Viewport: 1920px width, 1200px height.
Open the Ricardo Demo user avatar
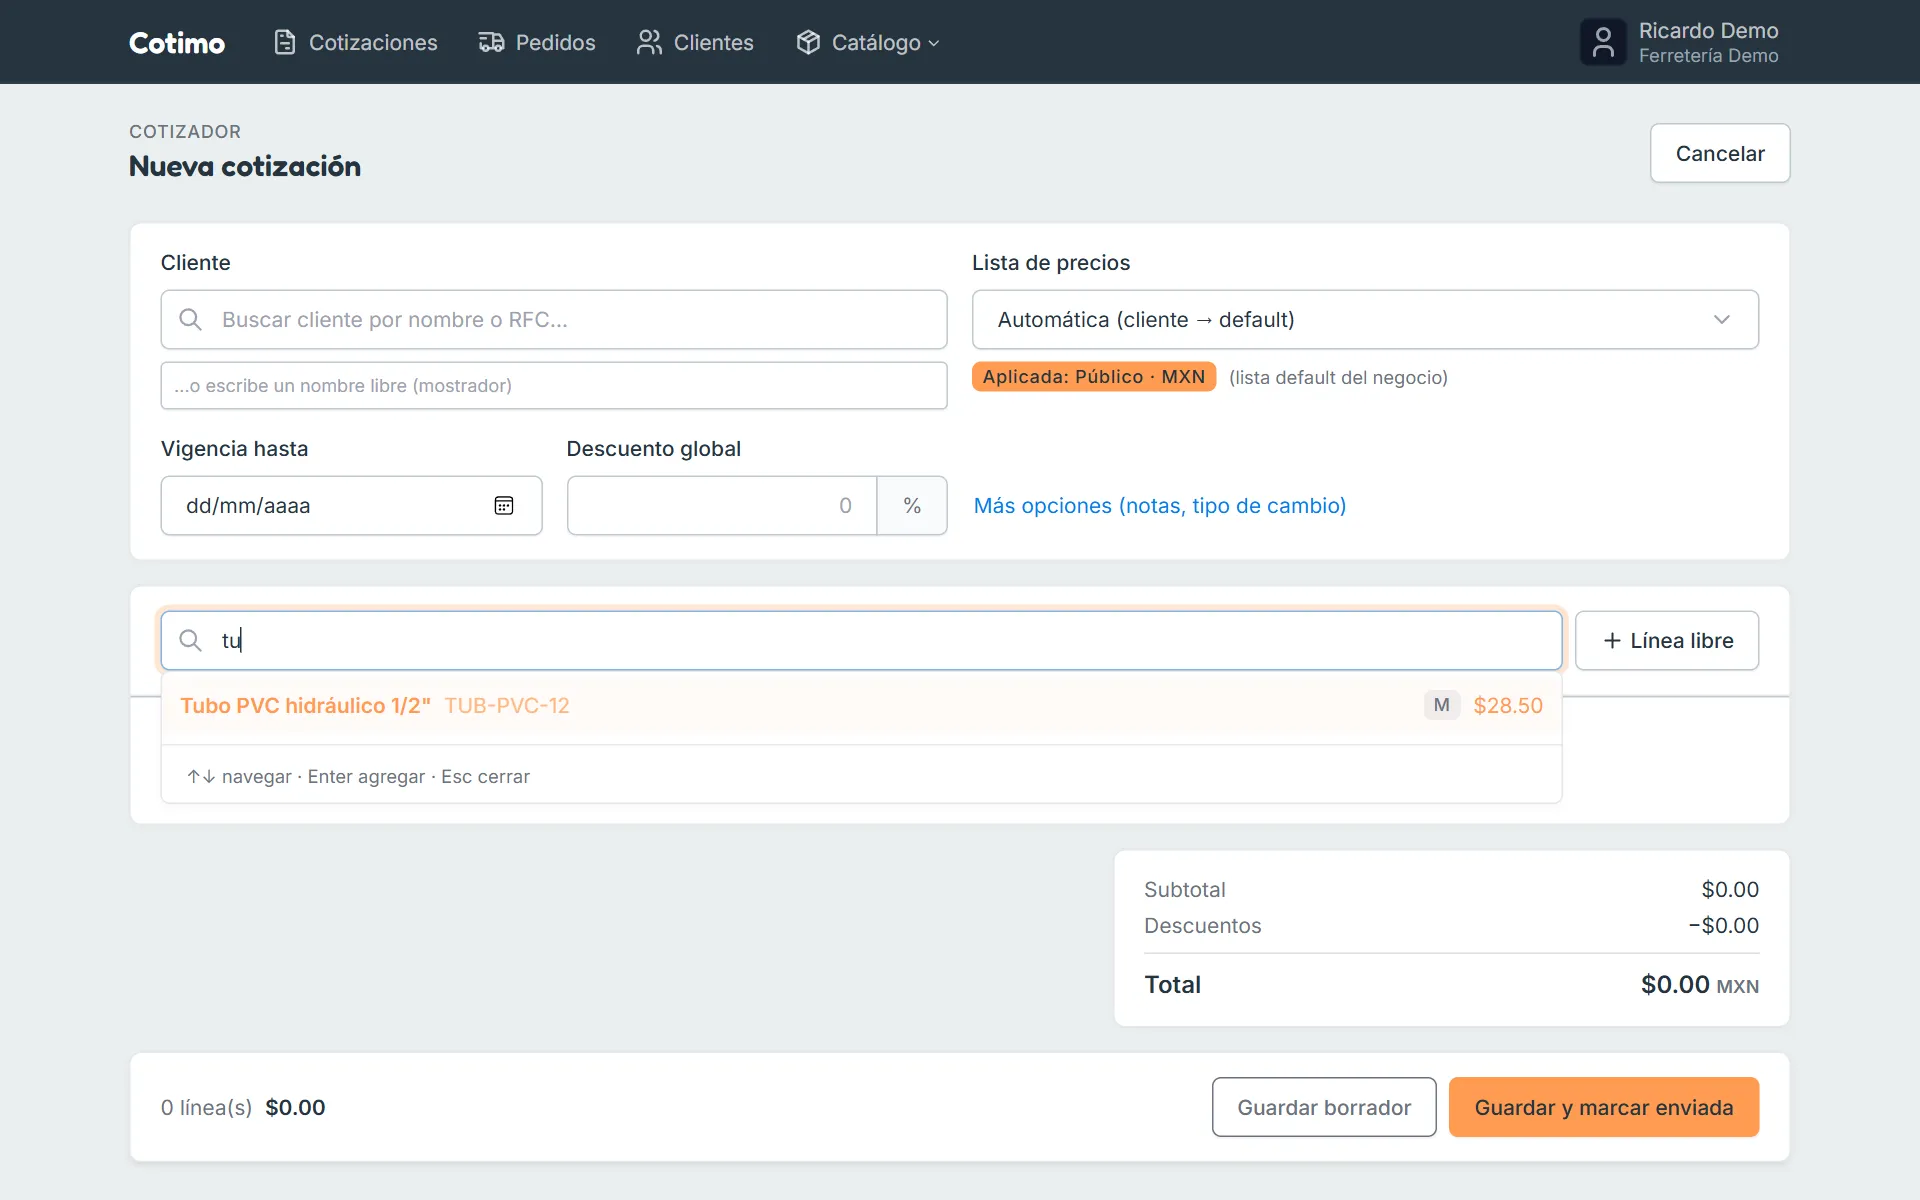[x=1603, y=42]
